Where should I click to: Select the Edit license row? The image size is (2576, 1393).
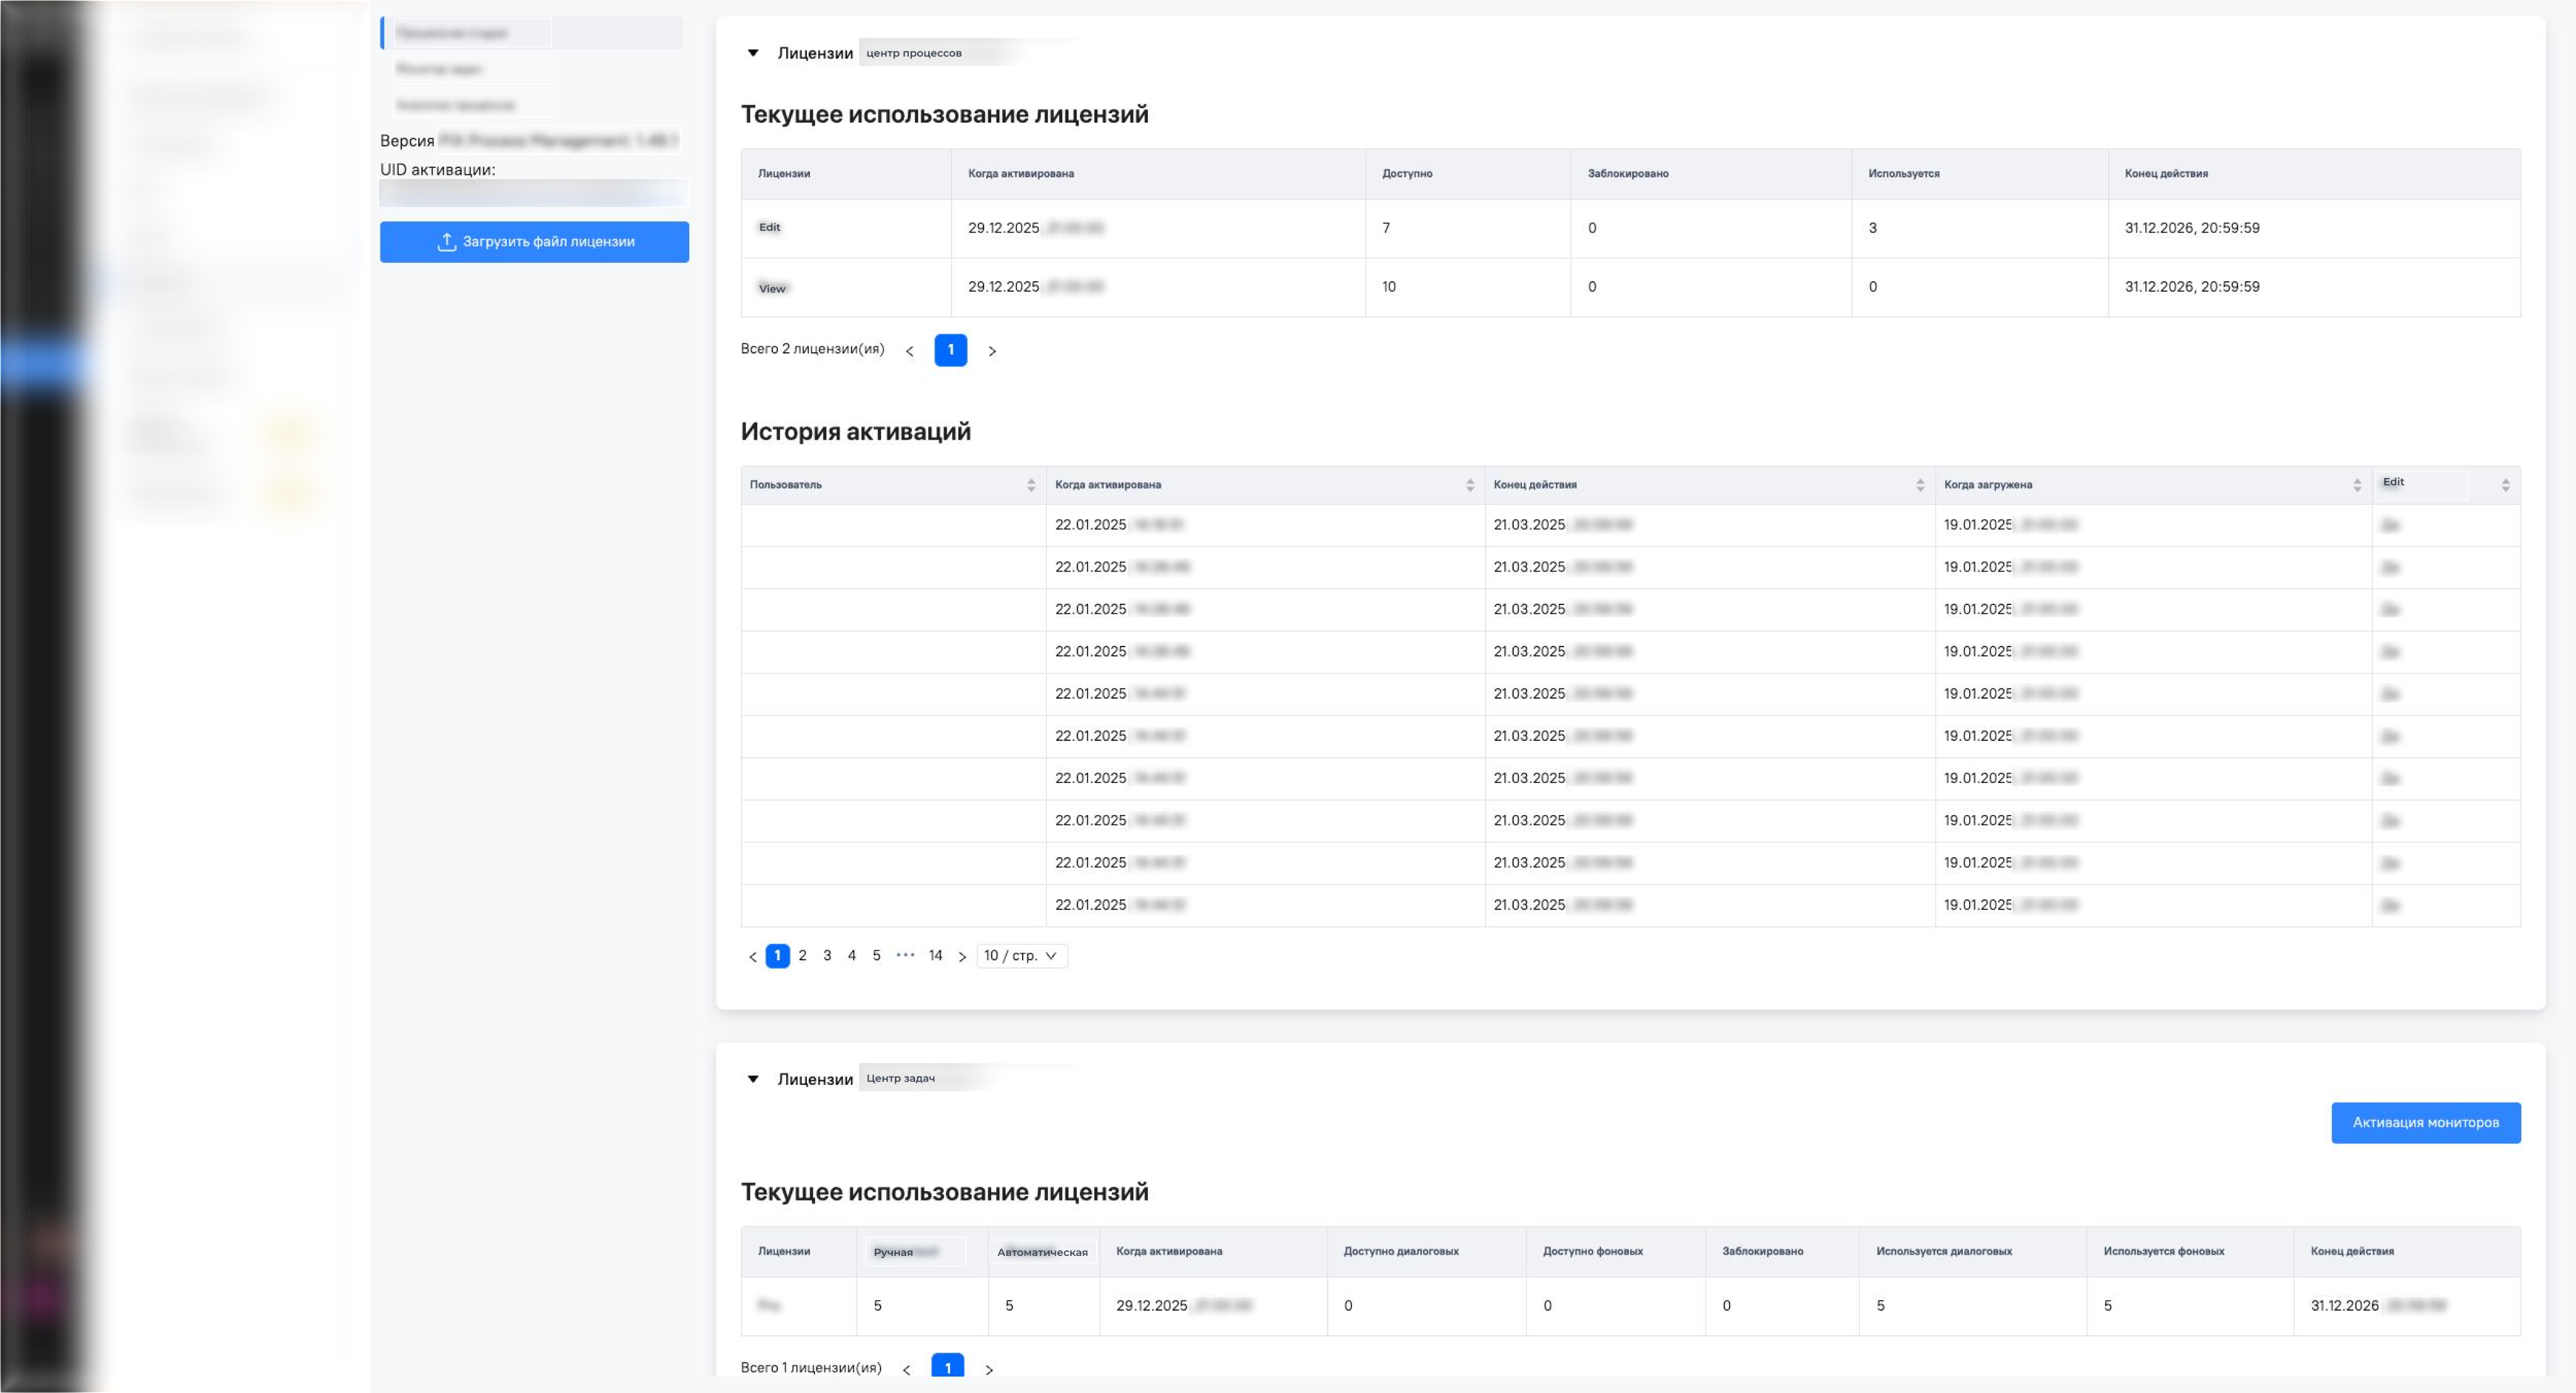[x=769, y=228]
